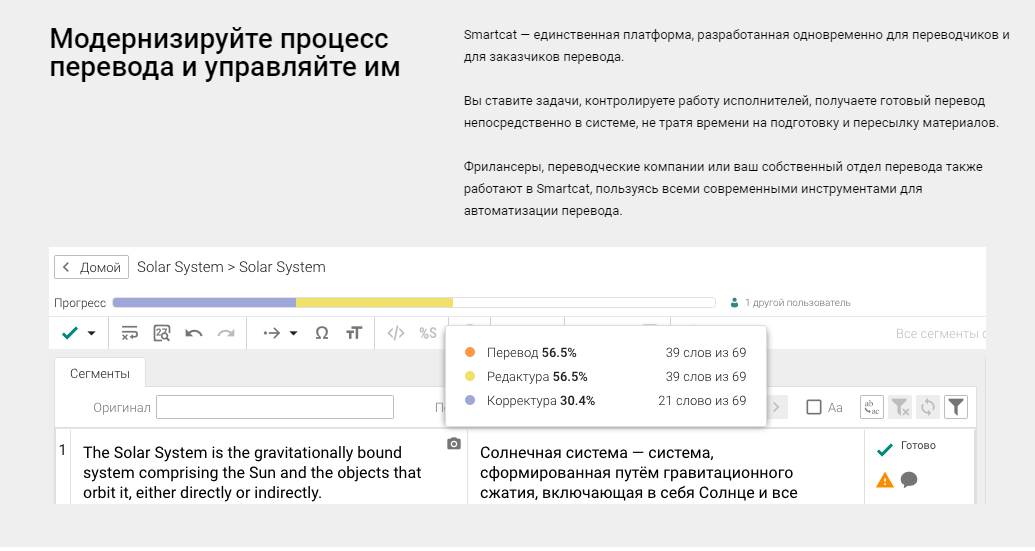This screenshot has height=551, width=1035.
Task: Click the yellow Редактура legend dot
Action: [470, 376]
